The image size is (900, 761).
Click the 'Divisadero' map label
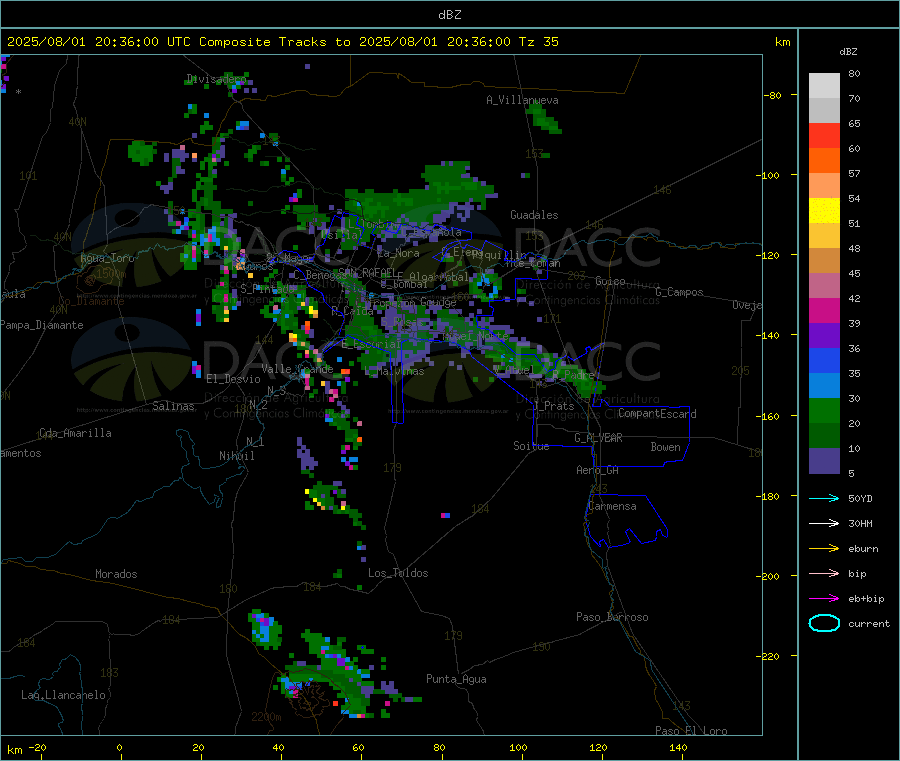(216, 79)
